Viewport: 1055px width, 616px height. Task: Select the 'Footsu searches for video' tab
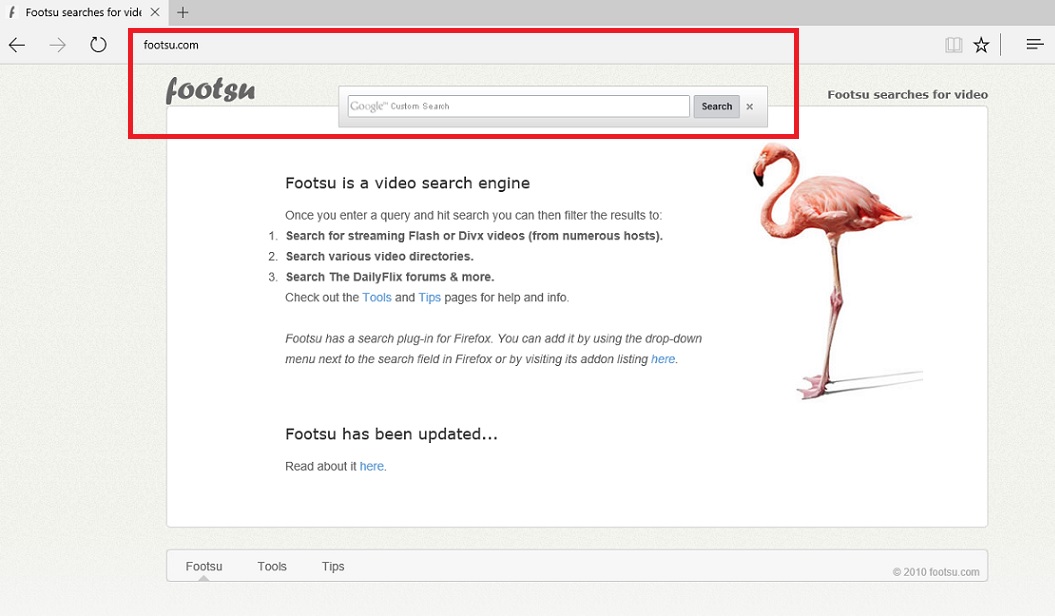pos(80,13)
